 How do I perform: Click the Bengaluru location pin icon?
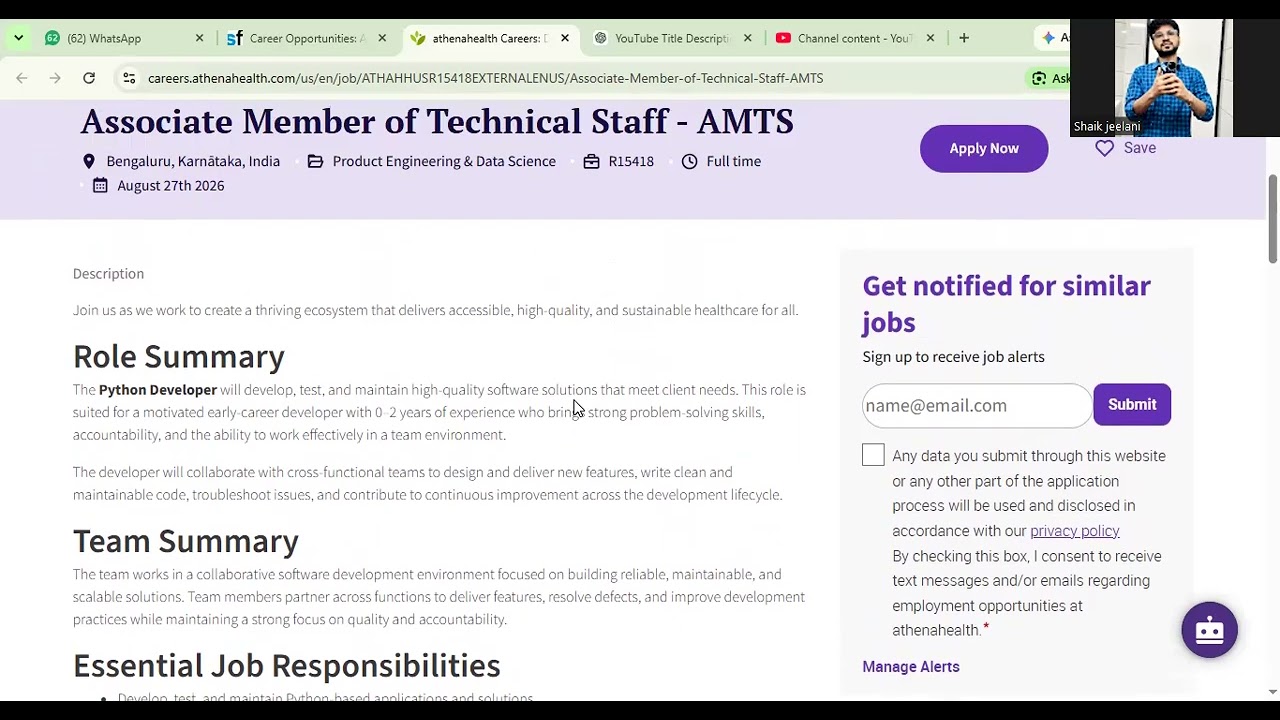(89, 161)
